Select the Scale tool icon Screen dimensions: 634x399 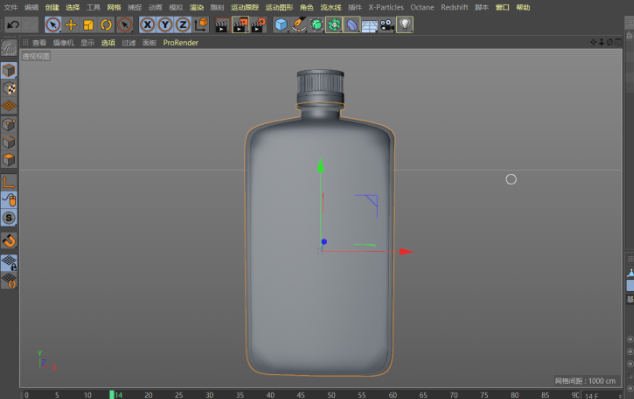click(89, 25)
